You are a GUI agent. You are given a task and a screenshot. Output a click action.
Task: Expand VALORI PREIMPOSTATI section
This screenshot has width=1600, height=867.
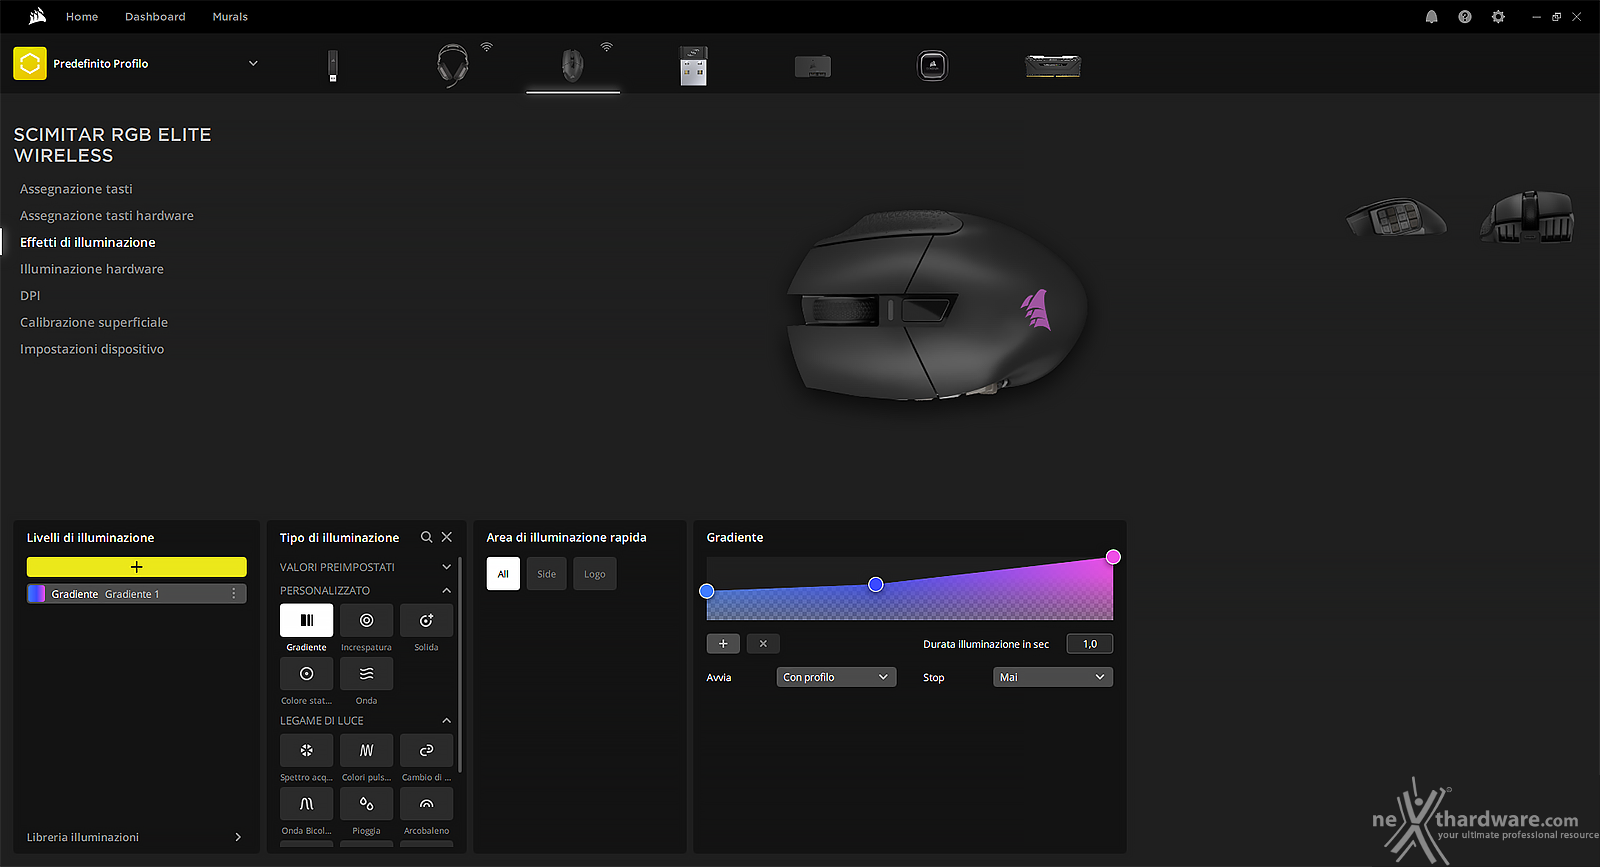446,567
